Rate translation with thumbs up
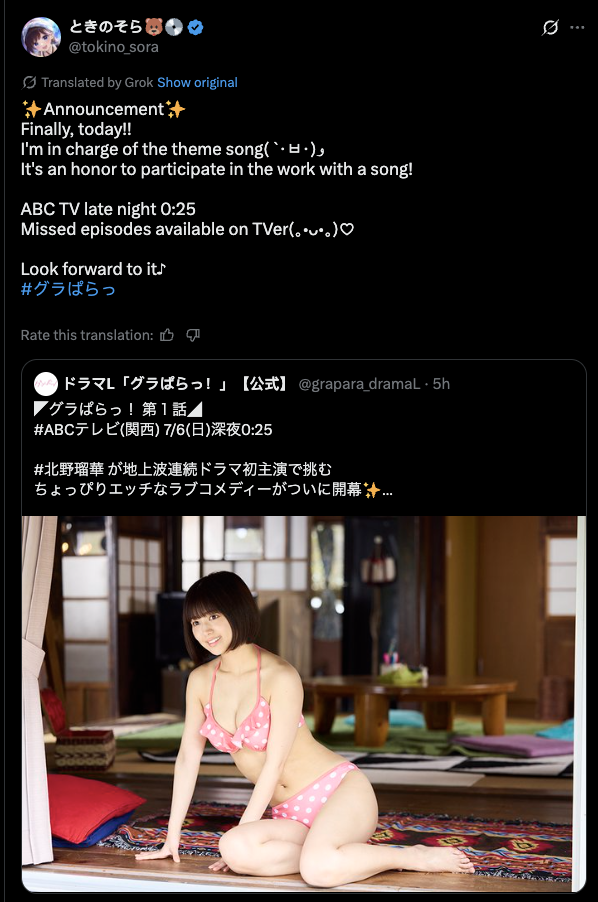Image resolution: width=598 pixels, height=902 pixels. (x=167, y=335)
